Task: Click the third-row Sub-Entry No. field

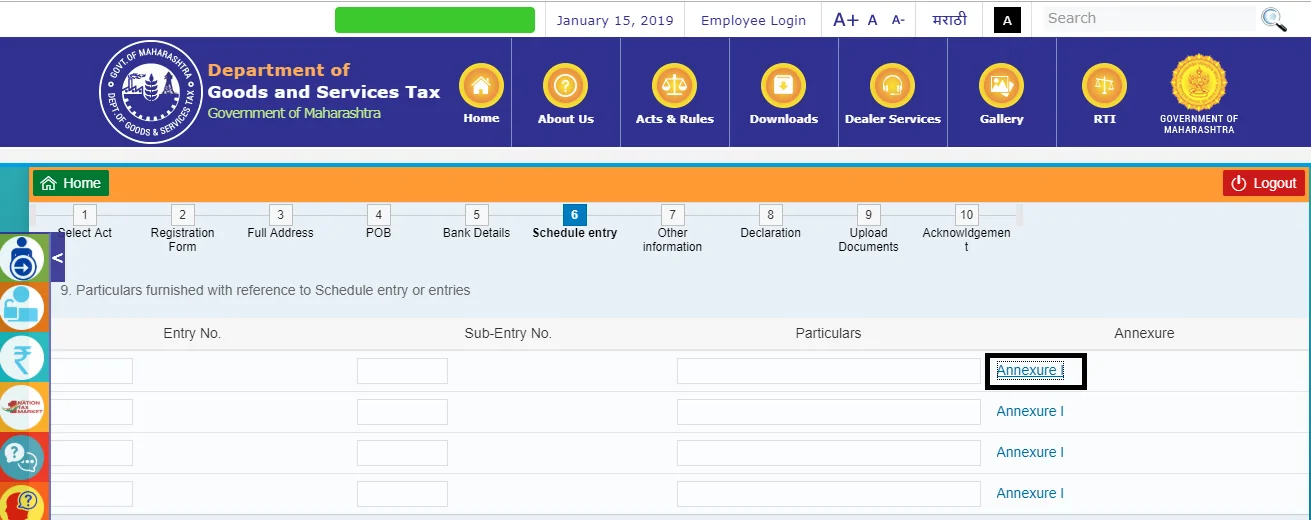Action: pyautogui.click(x=402, y=453)
